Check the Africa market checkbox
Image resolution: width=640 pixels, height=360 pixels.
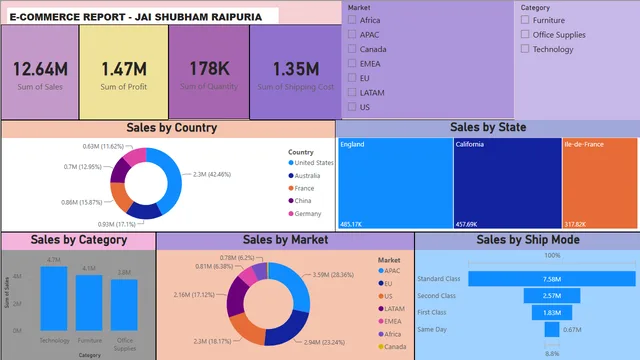pyautogui.click(x=352, y=20)
